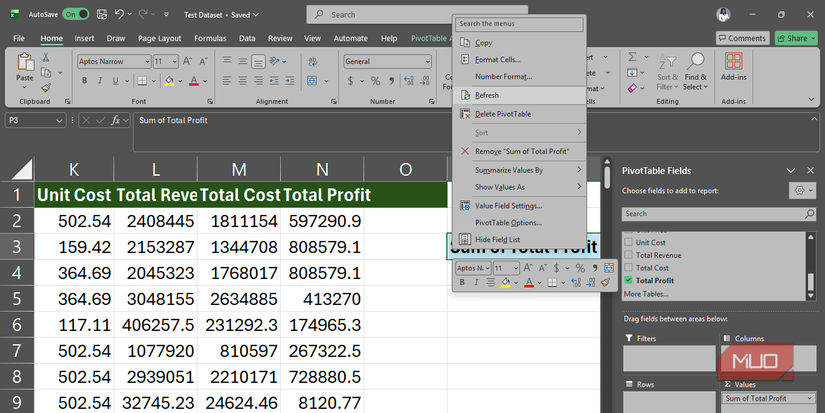825x413 pixels.
Task: Switch to the Data ribbon tab
Action: click(247, 38)
